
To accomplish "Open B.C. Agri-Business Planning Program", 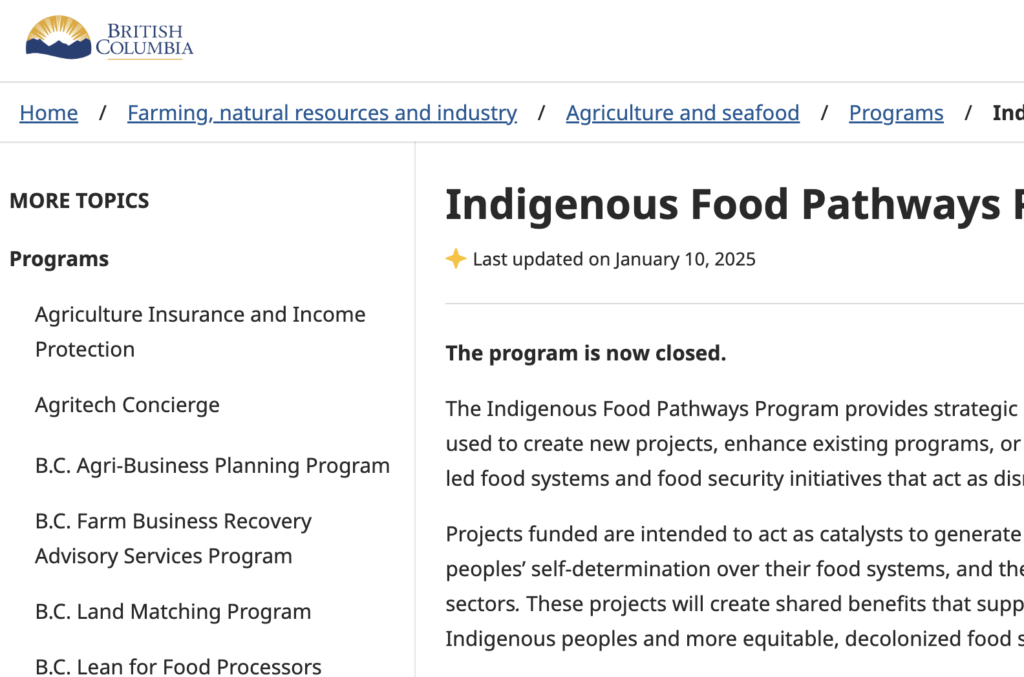I will (212, 466).
